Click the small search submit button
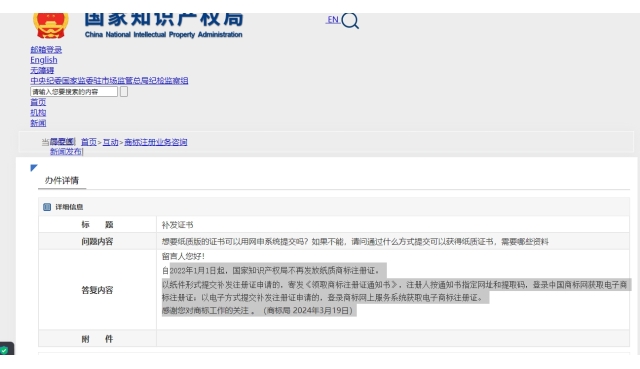 pos(124,92)
